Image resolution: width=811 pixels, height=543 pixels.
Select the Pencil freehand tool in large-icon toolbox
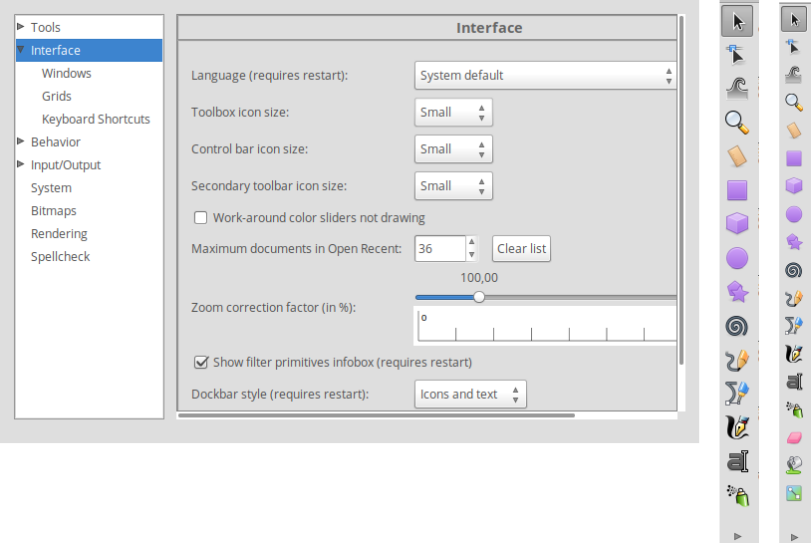click(x=737, y=360)
